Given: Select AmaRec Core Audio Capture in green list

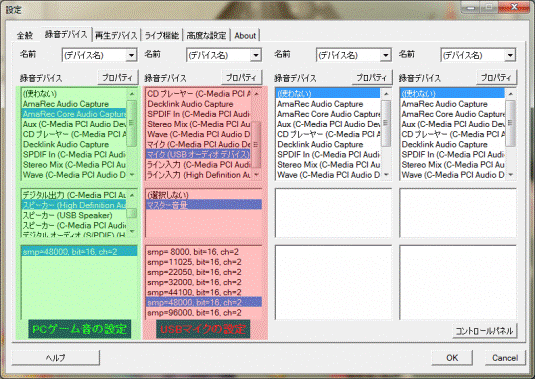Looking at the screenshot, I should tap(74, 114).
